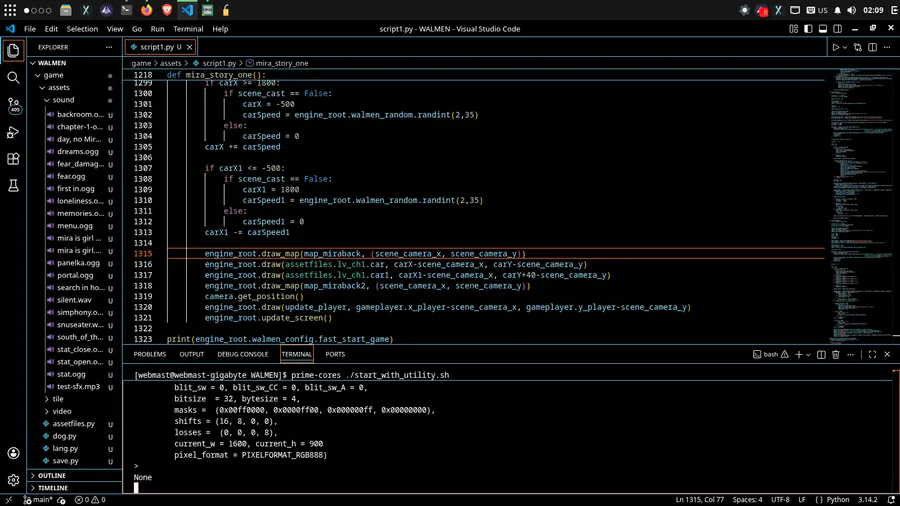
Task: Open new terminal profile dropdown arrow
Action: click(808, 355)
